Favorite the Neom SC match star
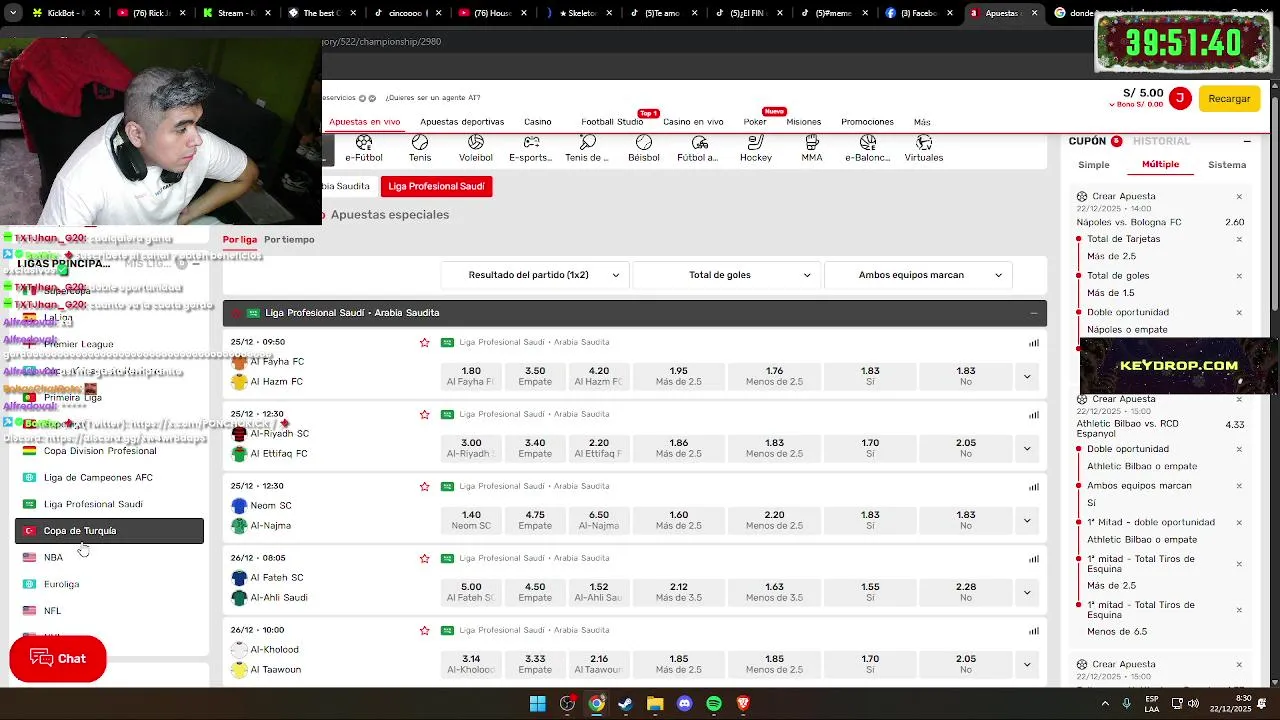The height and width of the screenshot is (720, 1280). pos(425,486)
